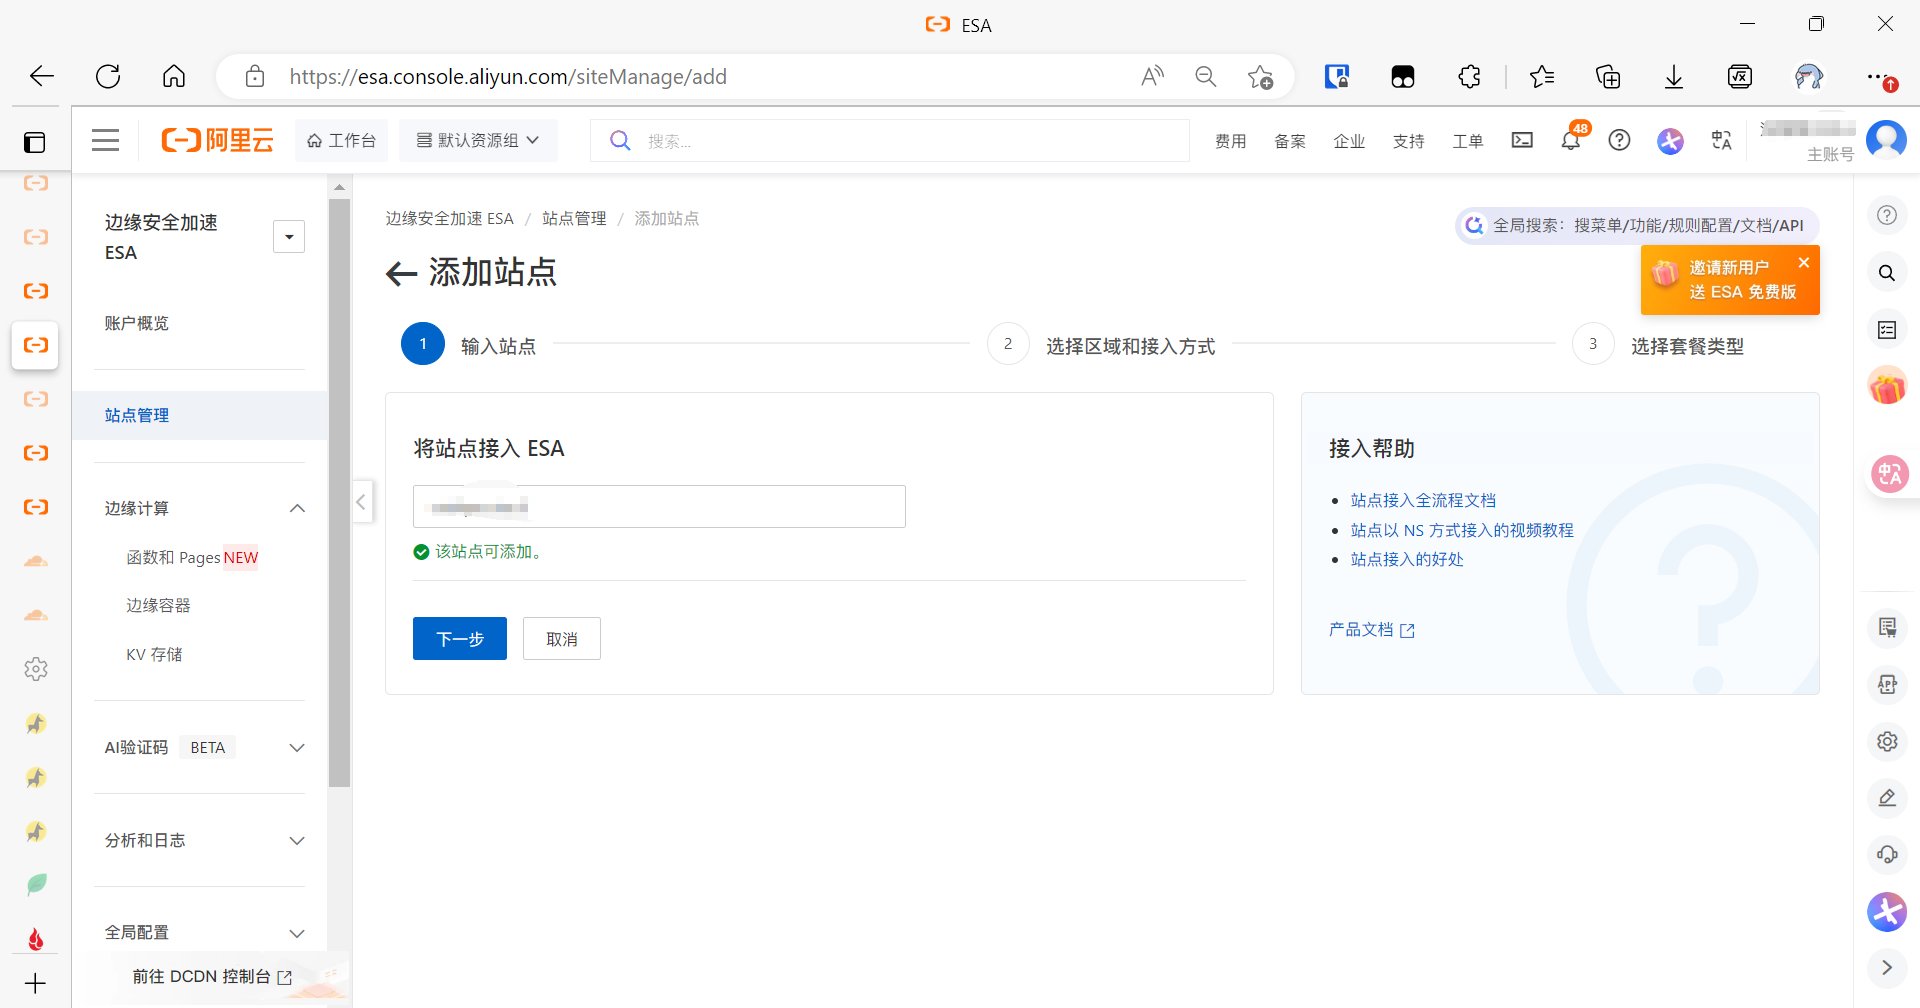1920x1008 pixels.
Task: Collapse the left sidebar with the arrow handle
Action: click(x=362, y=502)
